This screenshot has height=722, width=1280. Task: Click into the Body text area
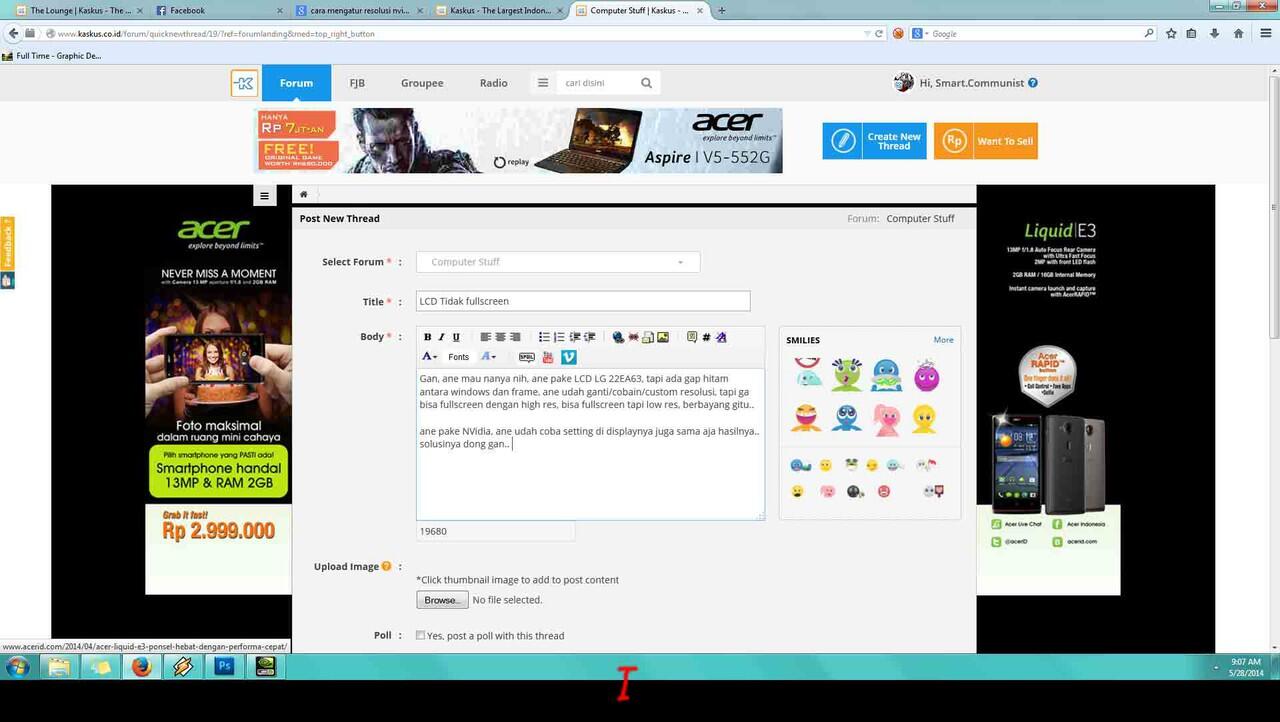tap(590, 444)
